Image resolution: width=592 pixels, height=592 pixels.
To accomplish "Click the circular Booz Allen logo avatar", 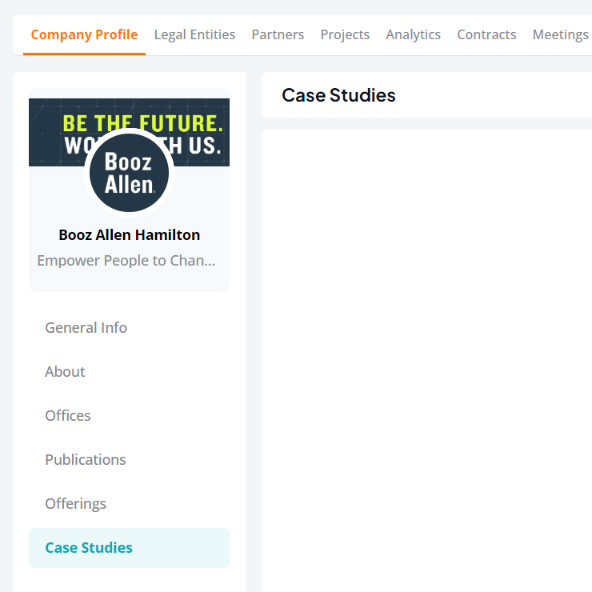I will [129, 173].
